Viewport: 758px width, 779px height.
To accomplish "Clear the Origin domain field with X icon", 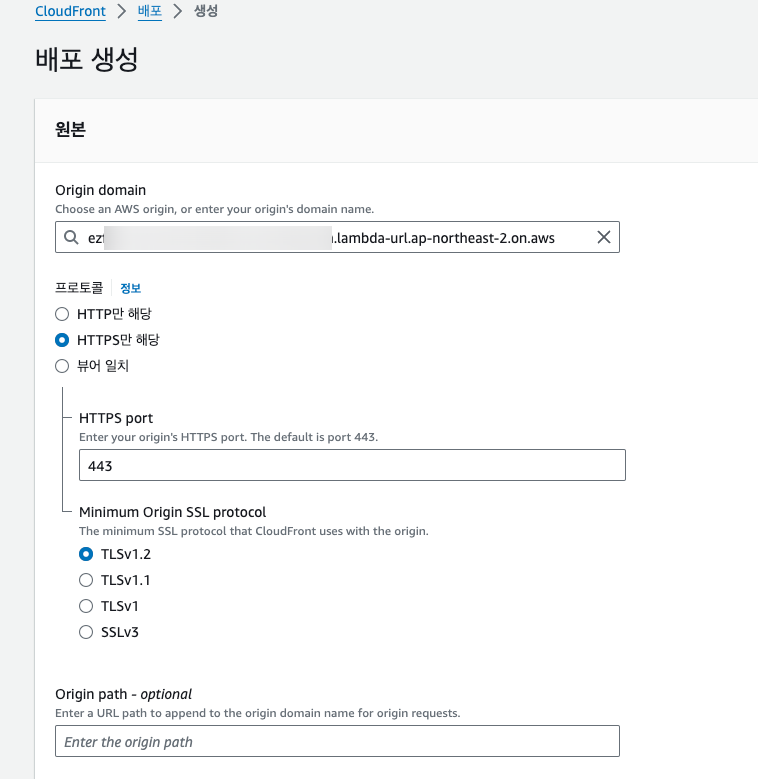I will (x=603, y=238).
